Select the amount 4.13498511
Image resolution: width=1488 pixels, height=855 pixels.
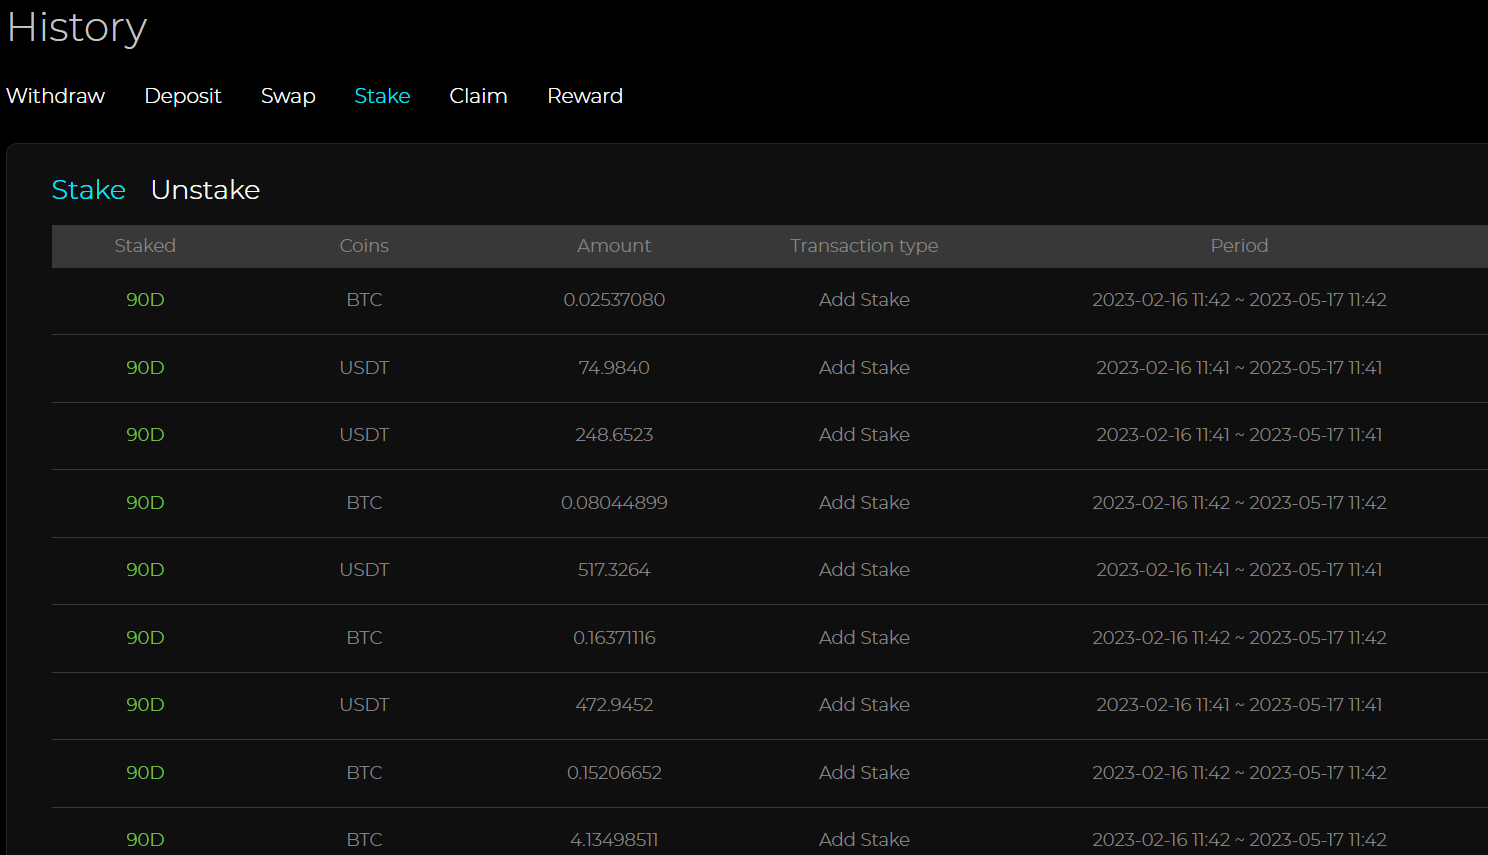tap(614, 840)
